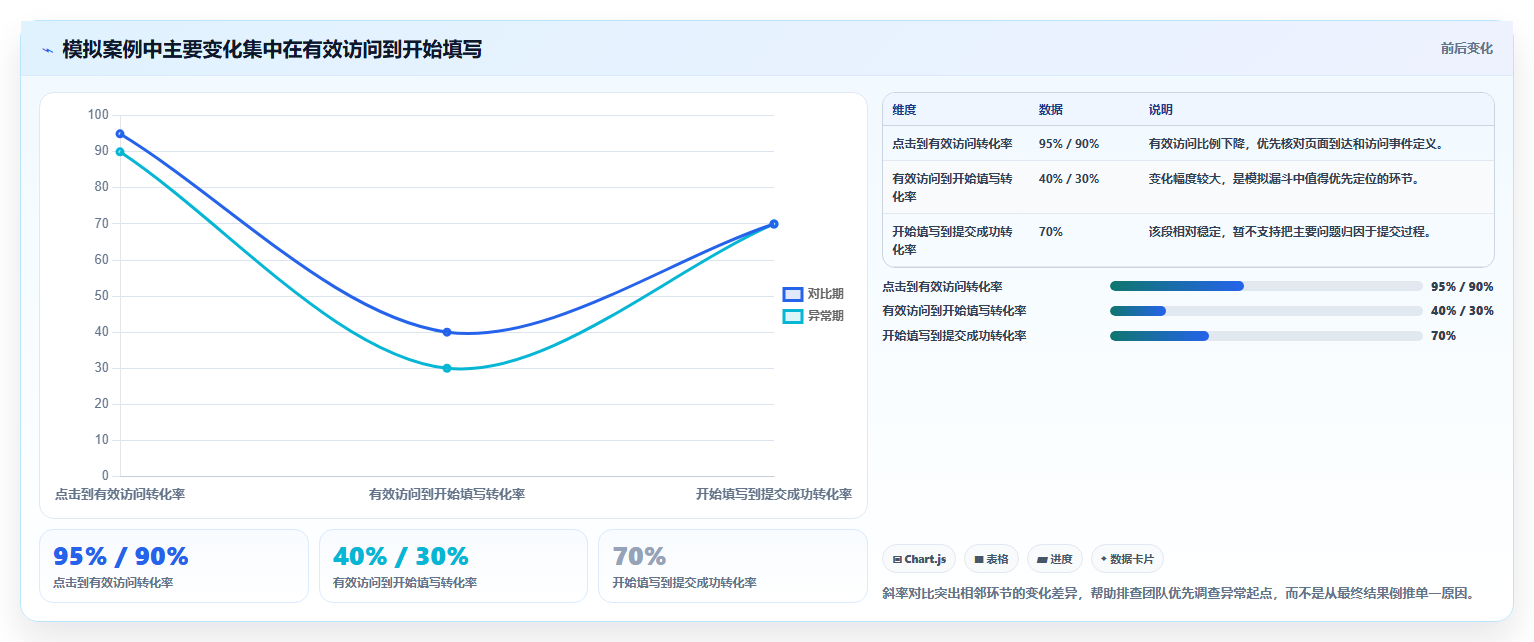
Task: Click the pulse icon beside the panel title
Action: click(x=47, y=50)
